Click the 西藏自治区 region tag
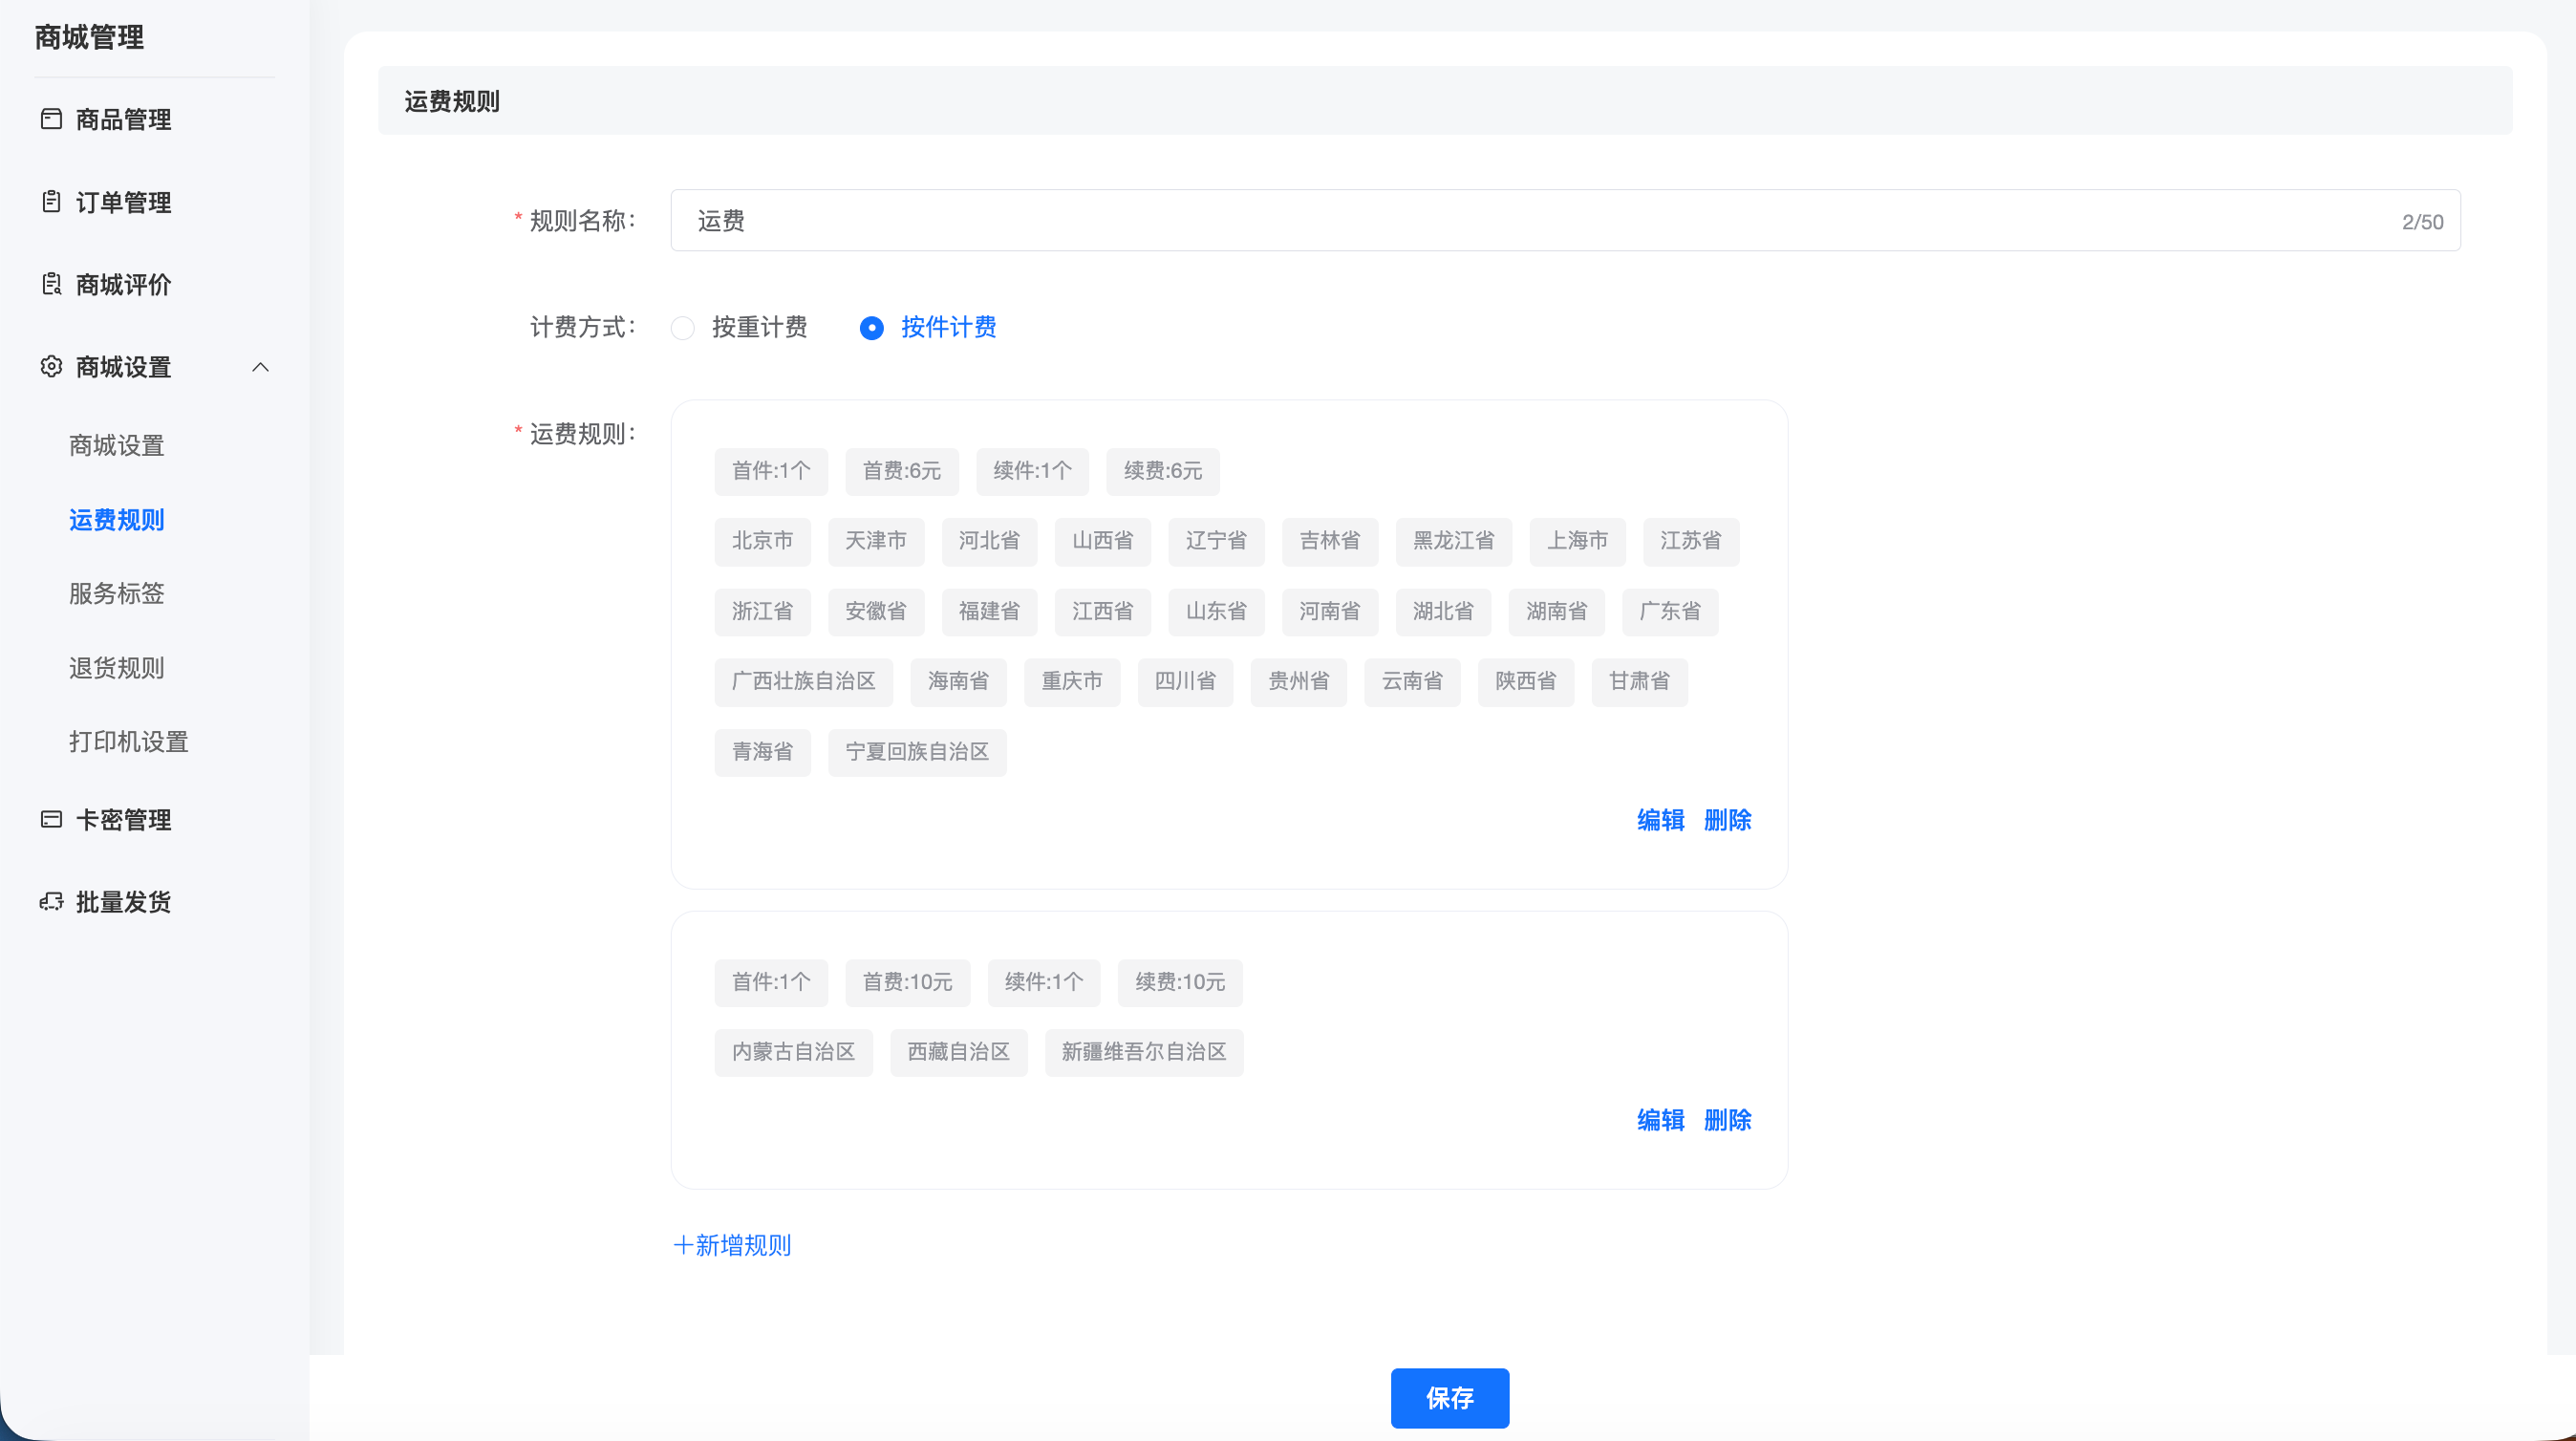Screen dimensions: 2576x1441 pos(959,1053)
